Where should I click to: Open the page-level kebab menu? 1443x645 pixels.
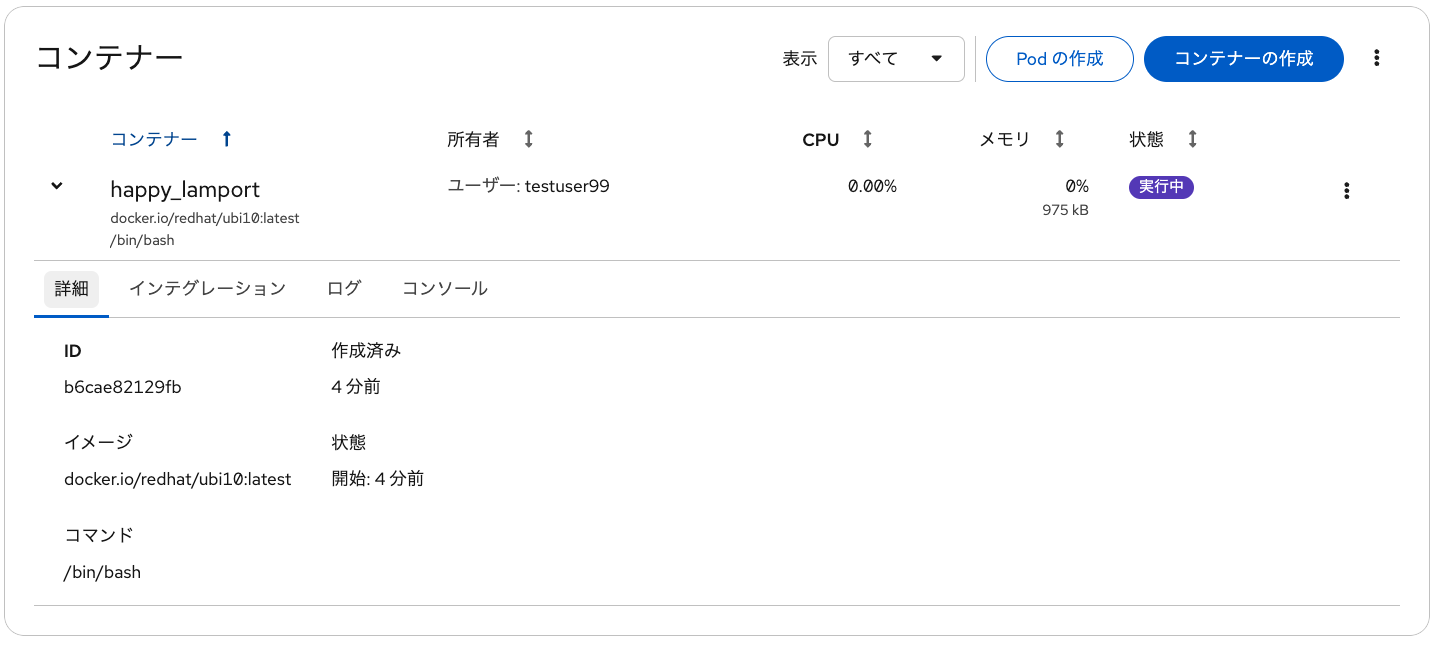click(1377, 58)
